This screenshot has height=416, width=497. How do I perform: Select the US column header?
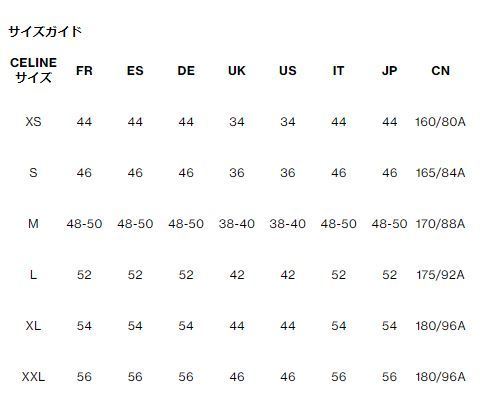tap(288, 71)
